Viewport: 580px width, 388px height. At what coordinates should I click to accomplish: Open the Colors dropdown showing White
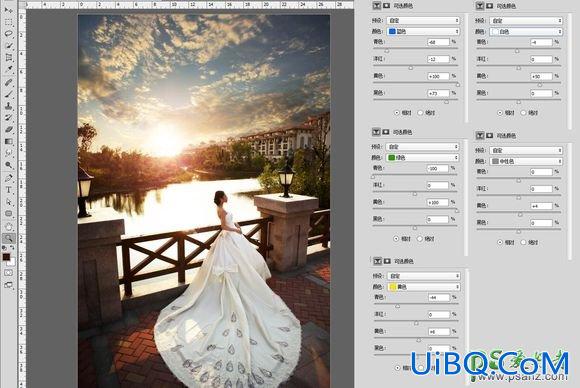(526, 32)
